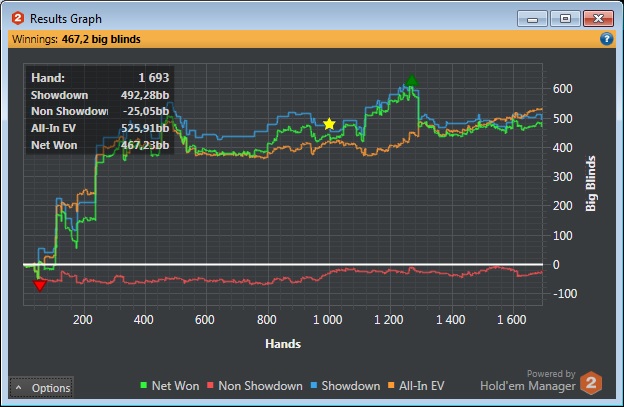This screenshot has width=624, height=407.
Task: Click the Hands x-axis title
Action: click(283, 344)
